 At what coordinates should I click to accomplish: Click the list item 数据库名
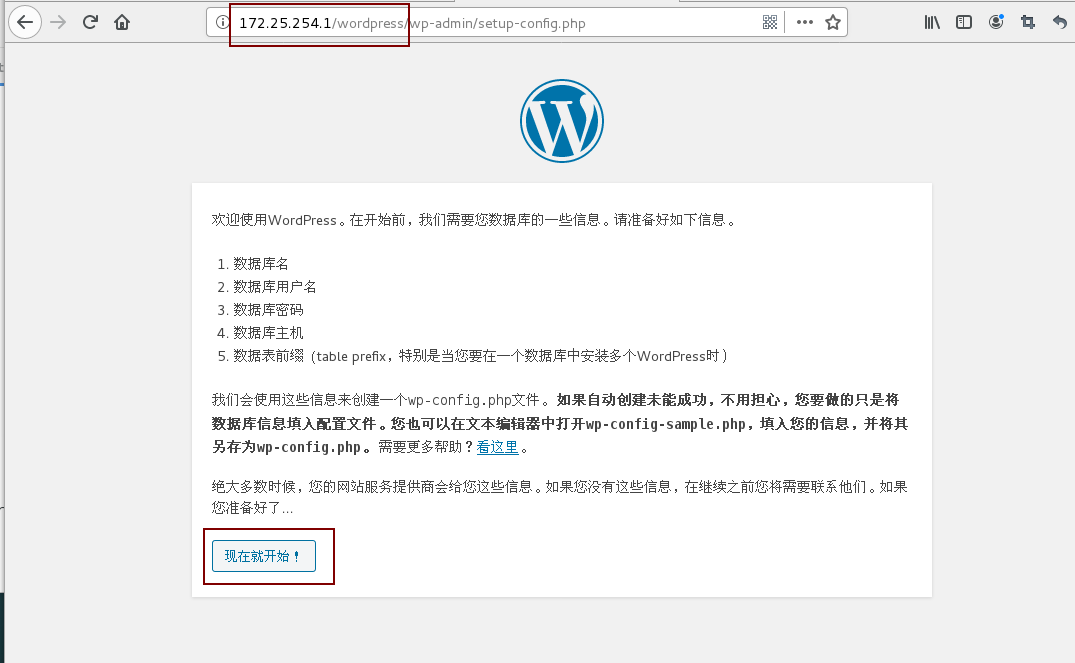[x=261, y=264]
